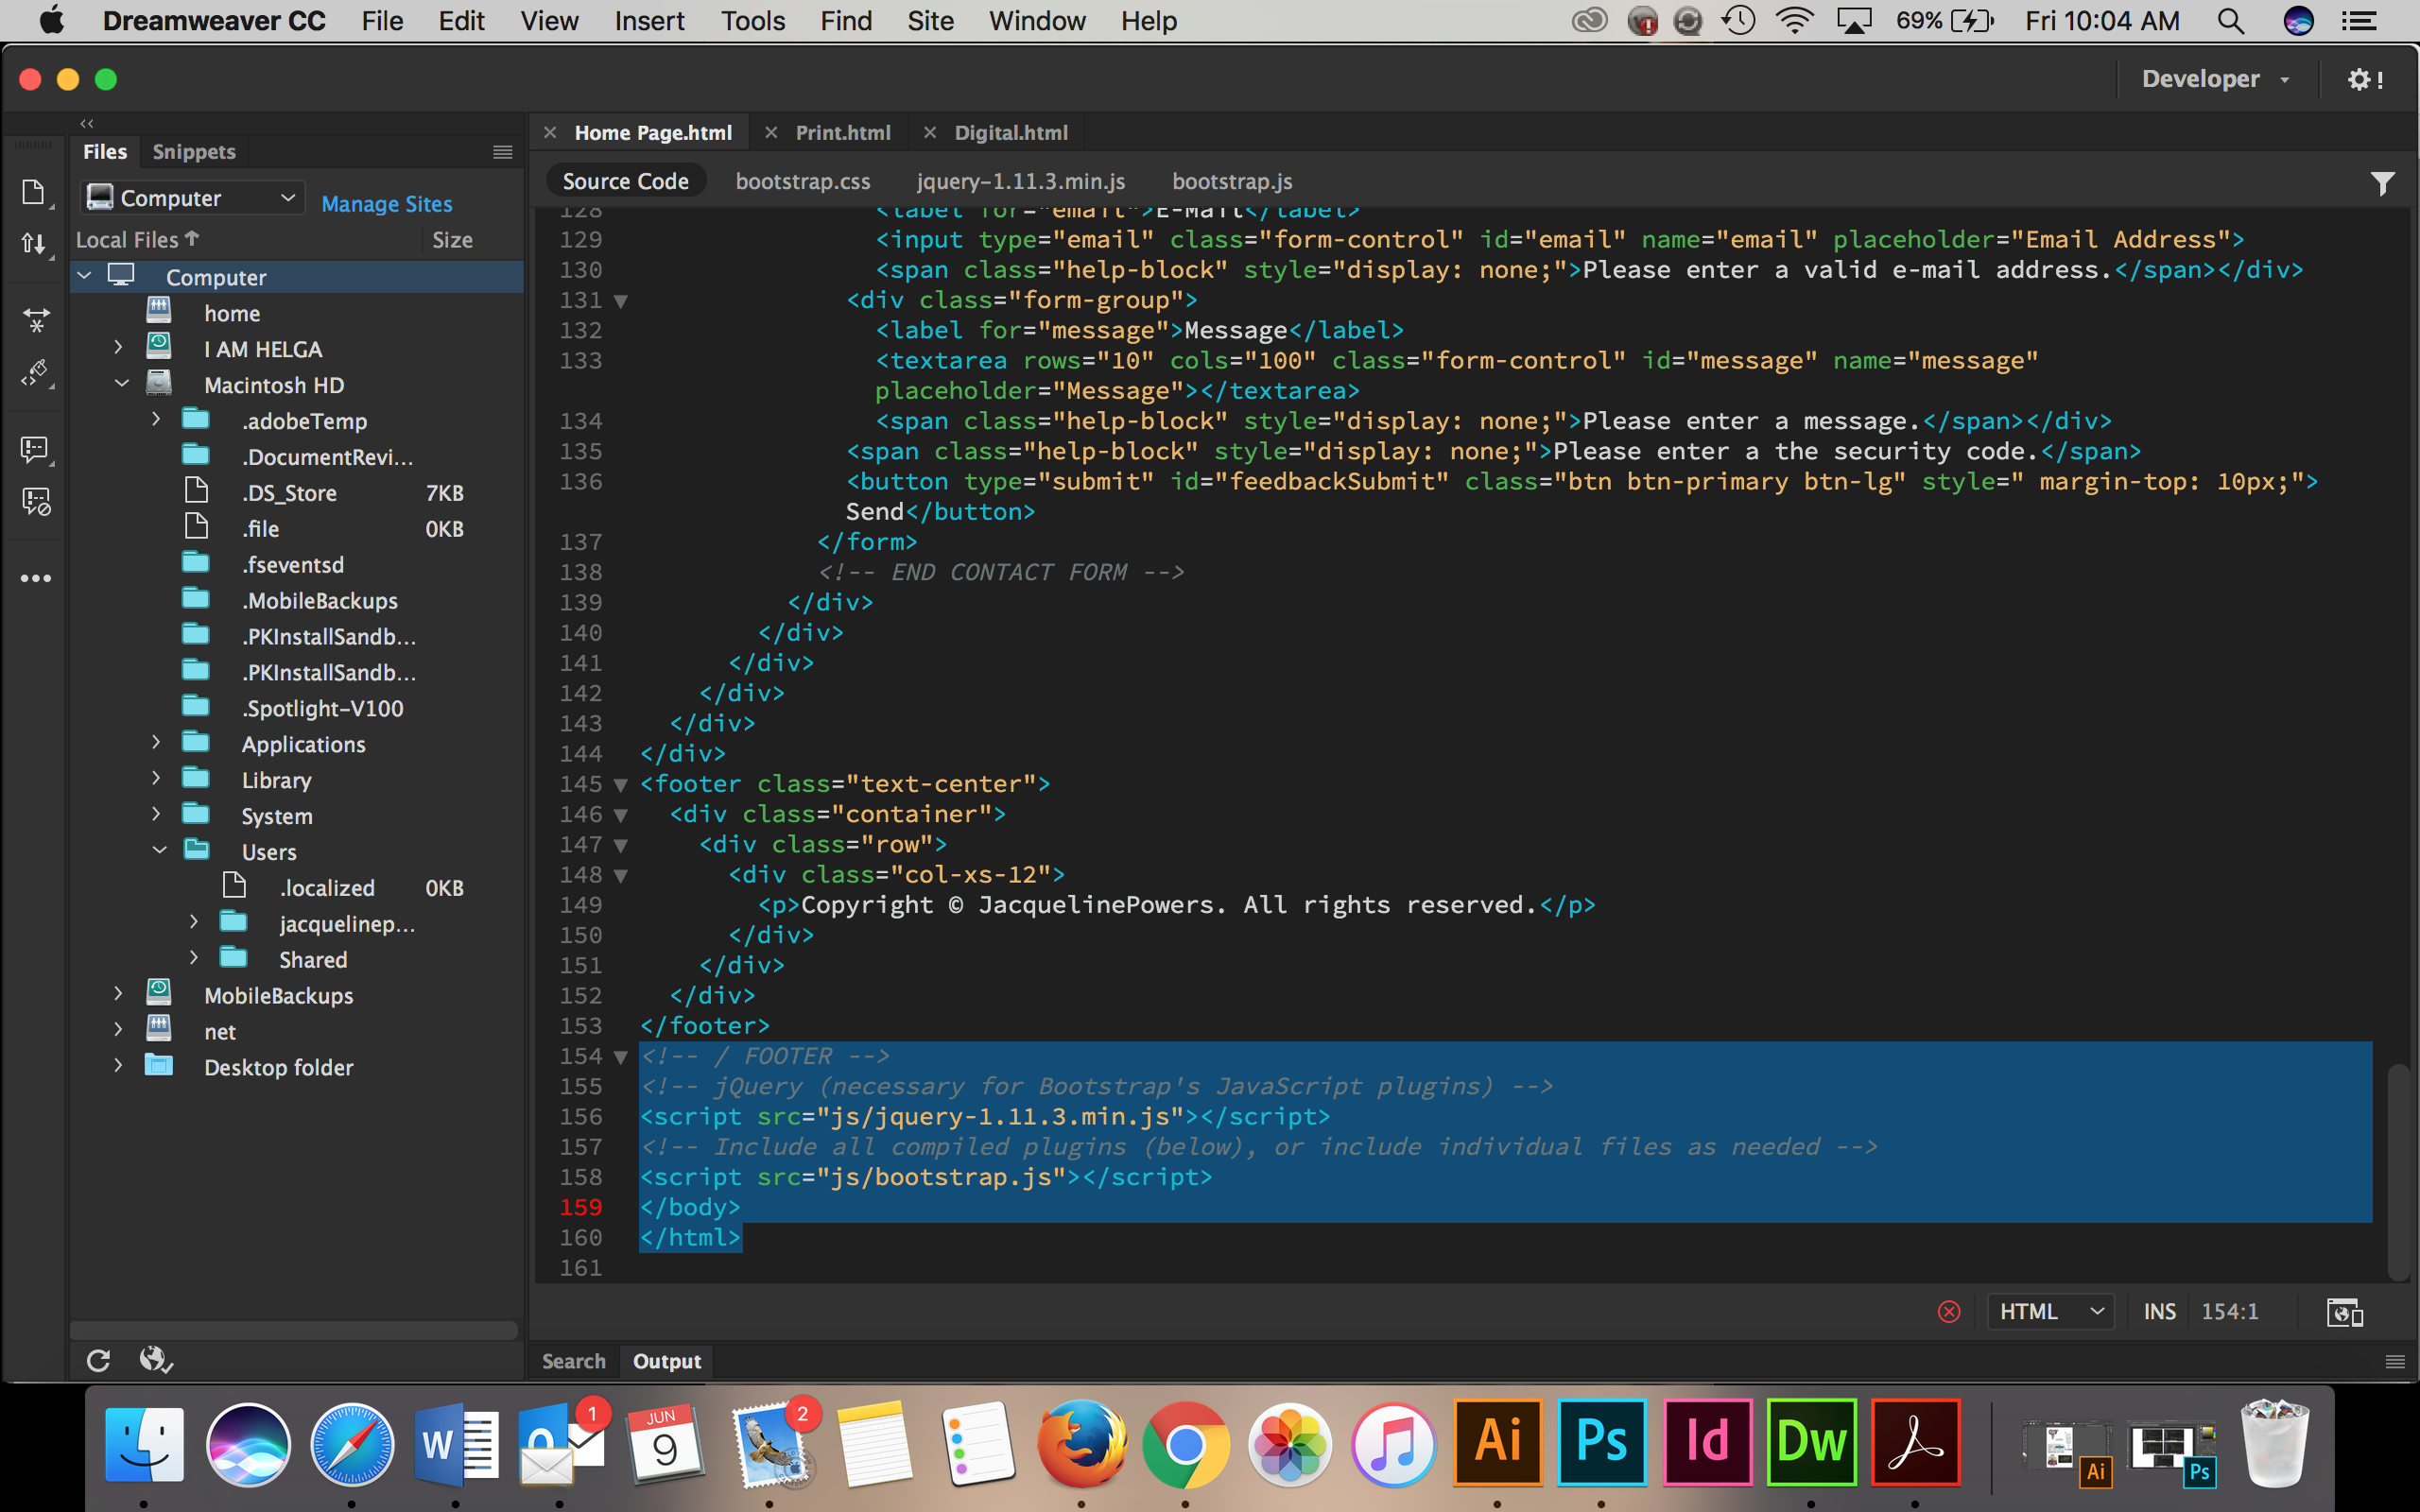Image resolution: width=2420 pixels, height=1512 pixels.
Task: Select the .DS_Store file row
Action: (298, 493)
